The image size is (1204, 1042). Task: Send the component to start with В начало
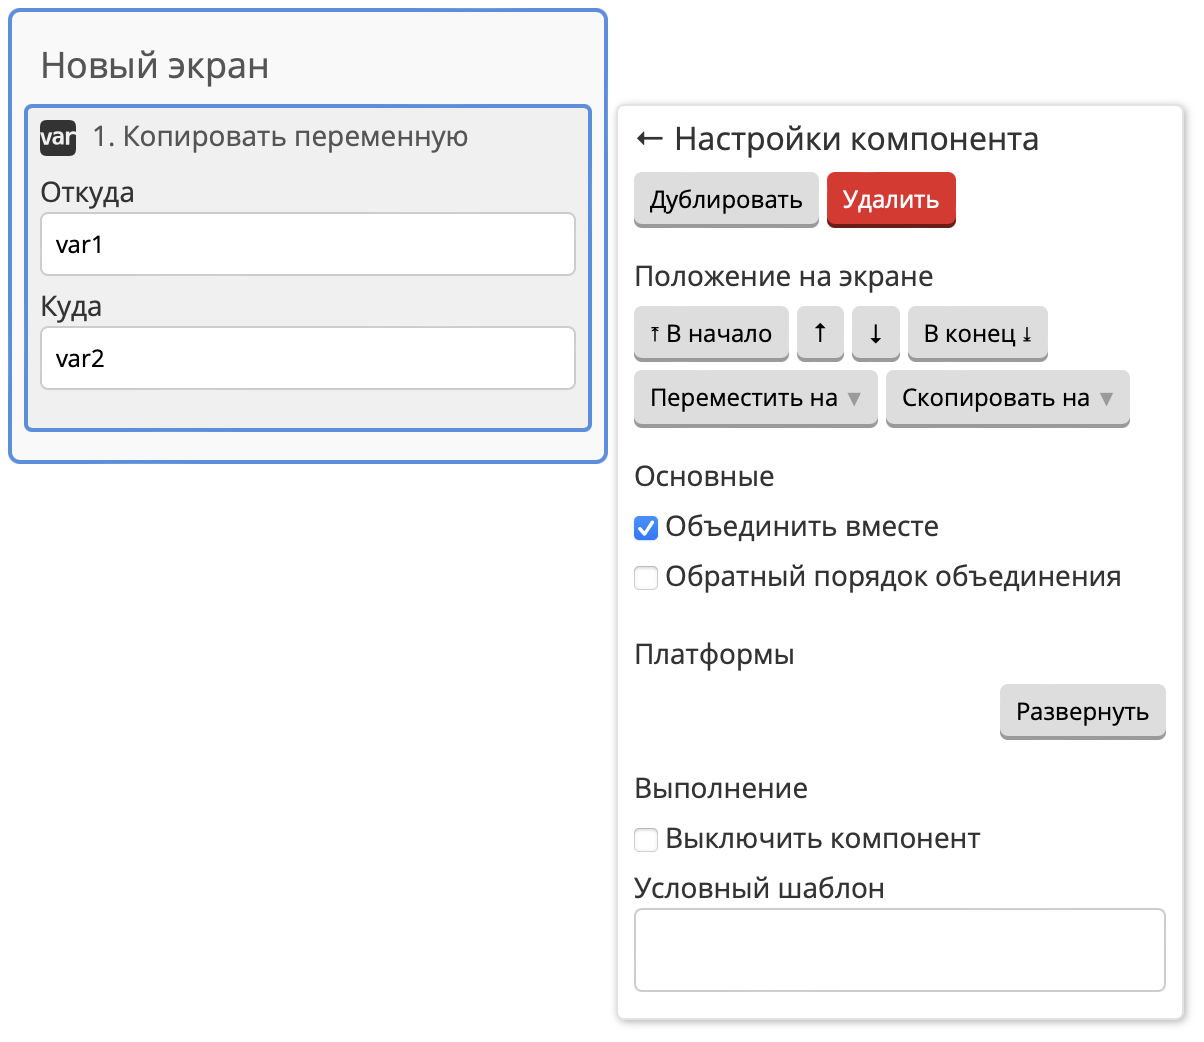tap(710, 333)
